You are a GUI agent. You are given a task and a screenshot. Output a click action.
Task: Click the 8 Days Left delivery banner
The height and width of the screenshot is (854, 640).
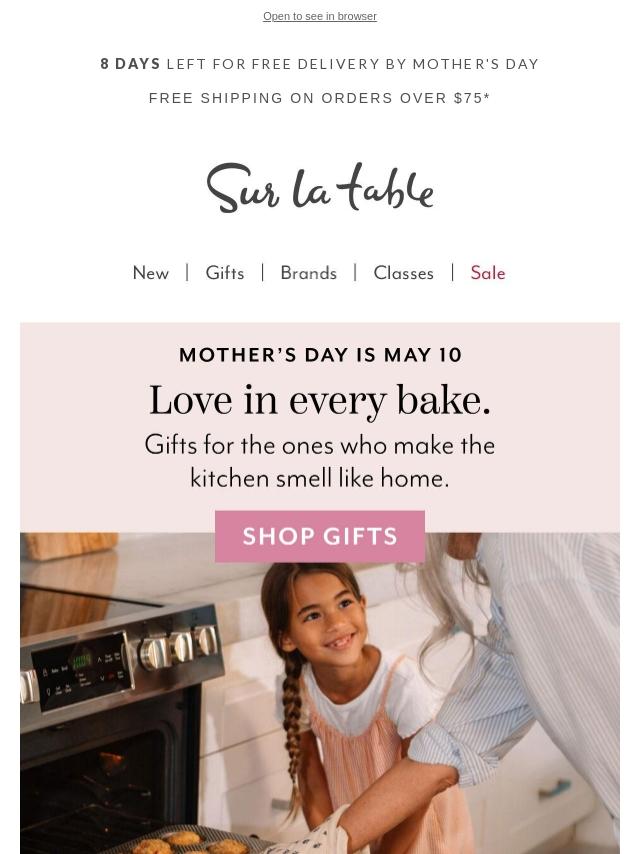(x=320, y=64)
